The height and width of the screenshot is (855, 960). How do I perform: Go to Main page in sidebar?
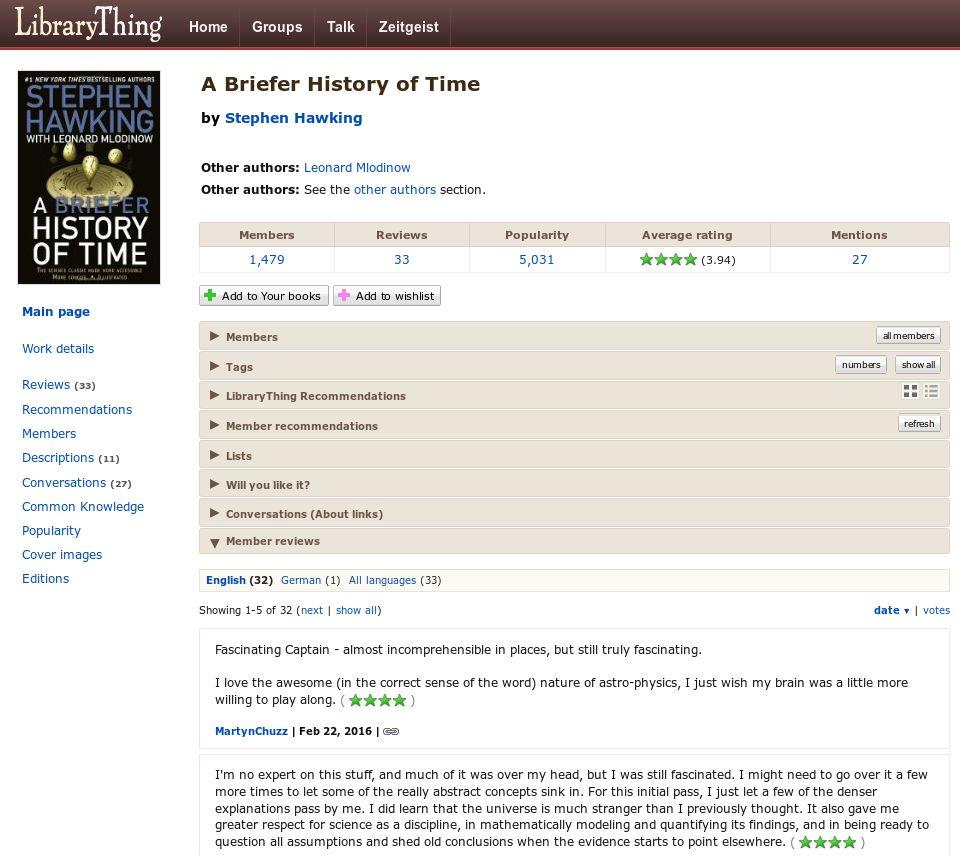[x=56, y=312]
